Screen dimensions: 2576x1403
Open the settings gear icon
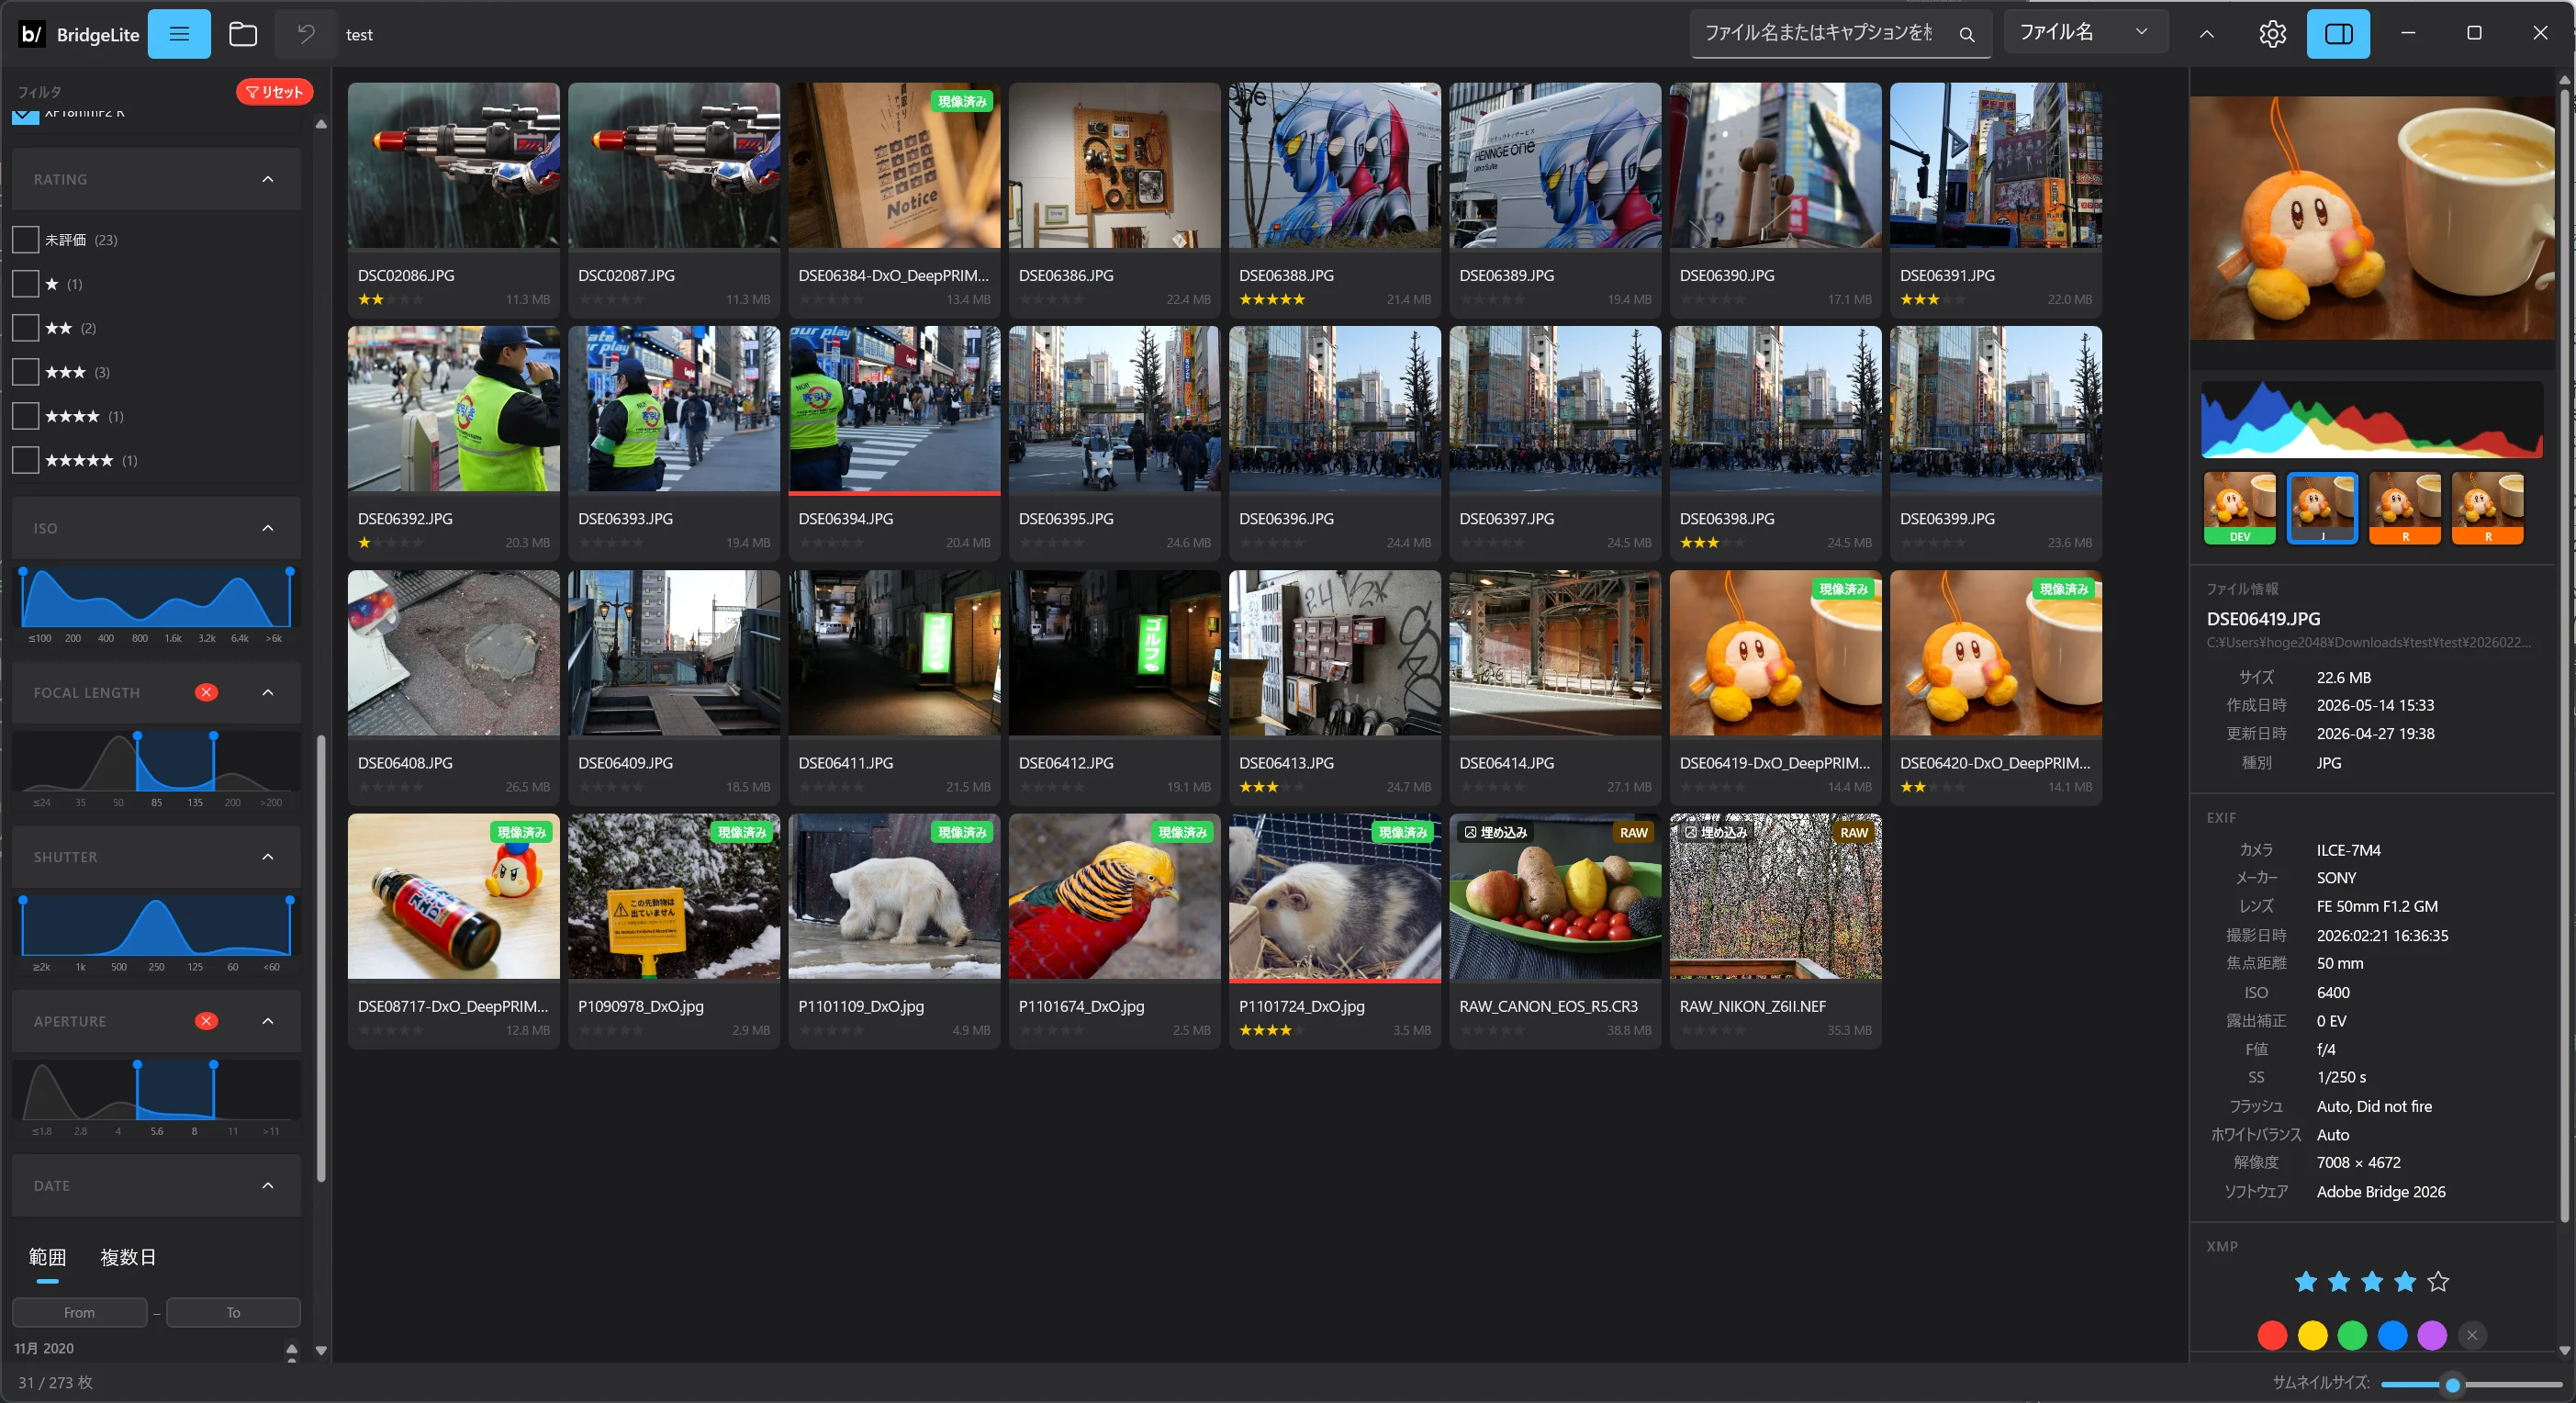tap(2272, 34)
